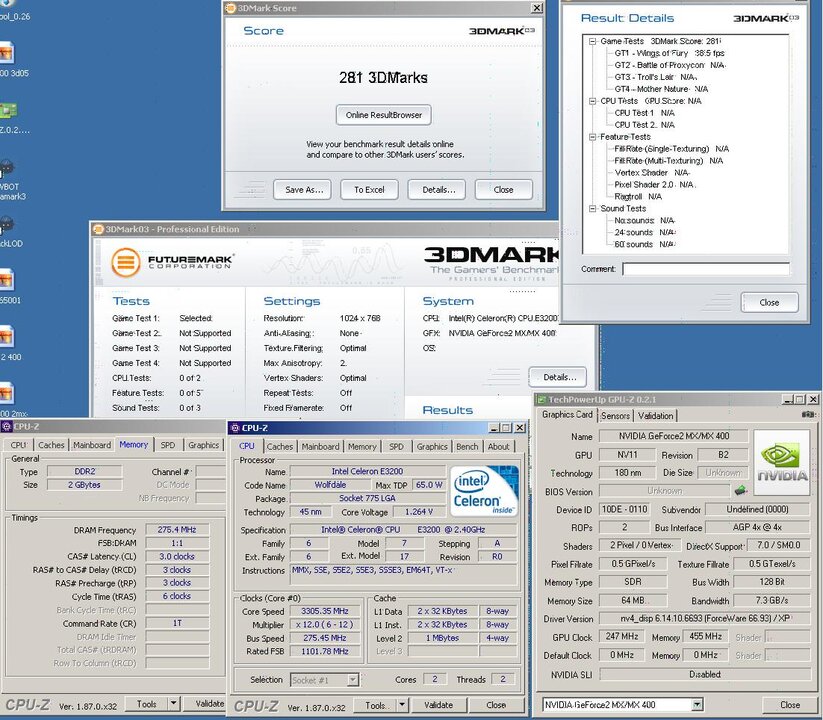Click the Bus Interface value AGP 4x @ 4x
This screenshot has height=720, width=823.
[x=757, y=527]
